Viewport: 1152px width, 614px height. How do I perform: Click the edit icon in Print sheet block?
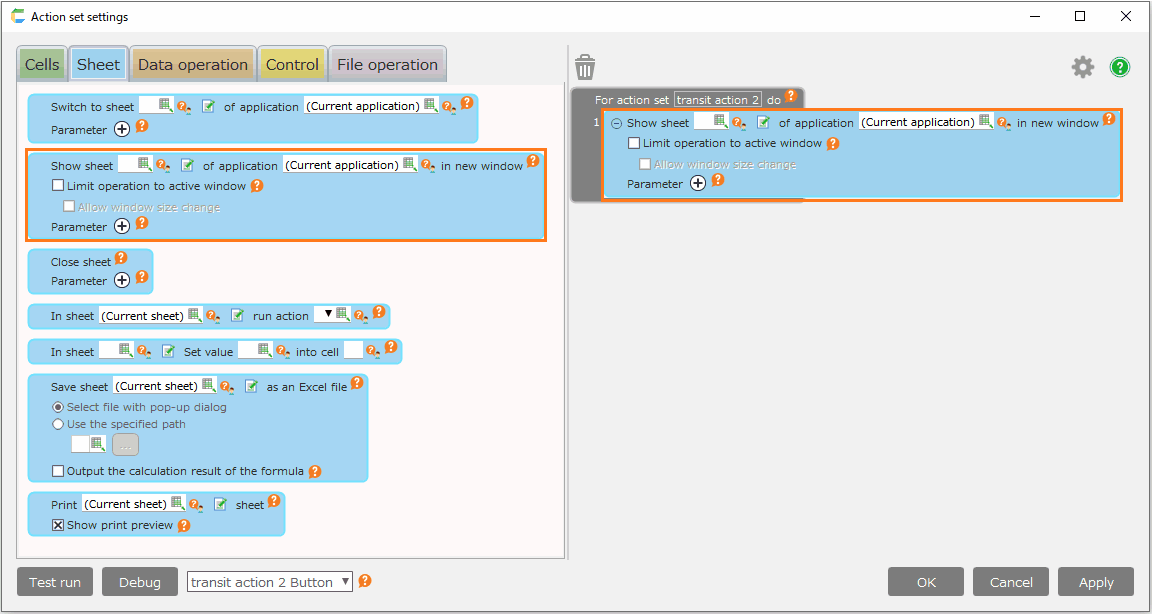(221, 504)
